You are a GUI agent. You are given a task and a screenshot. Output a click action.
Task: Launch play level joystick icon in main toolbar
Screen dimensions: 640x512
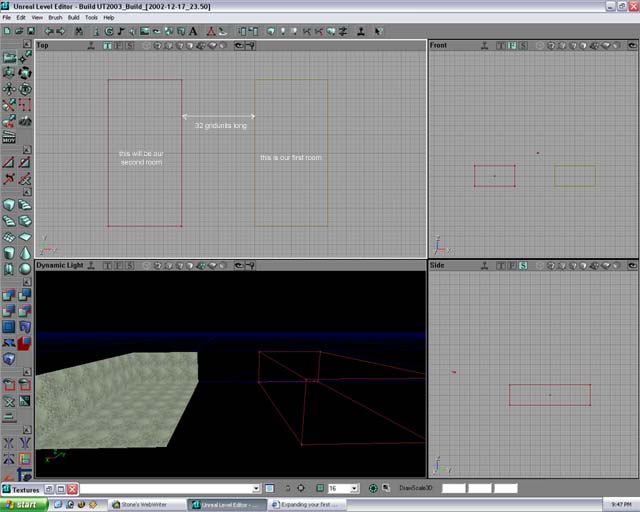point(361,31)
